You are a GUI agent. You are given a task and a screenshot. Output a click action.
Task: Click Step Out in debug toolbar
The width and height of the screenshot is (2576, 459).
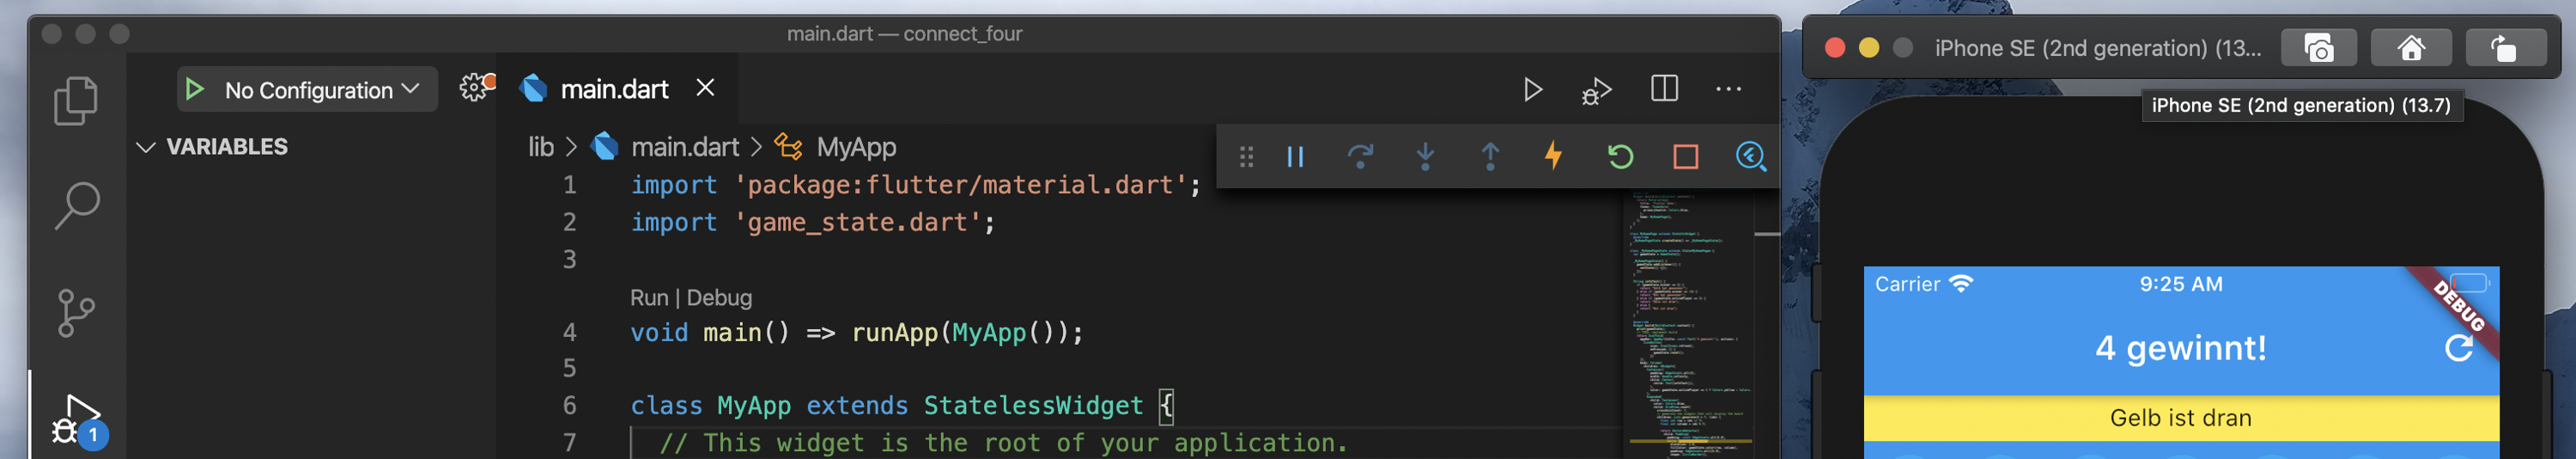(1490, 156)
